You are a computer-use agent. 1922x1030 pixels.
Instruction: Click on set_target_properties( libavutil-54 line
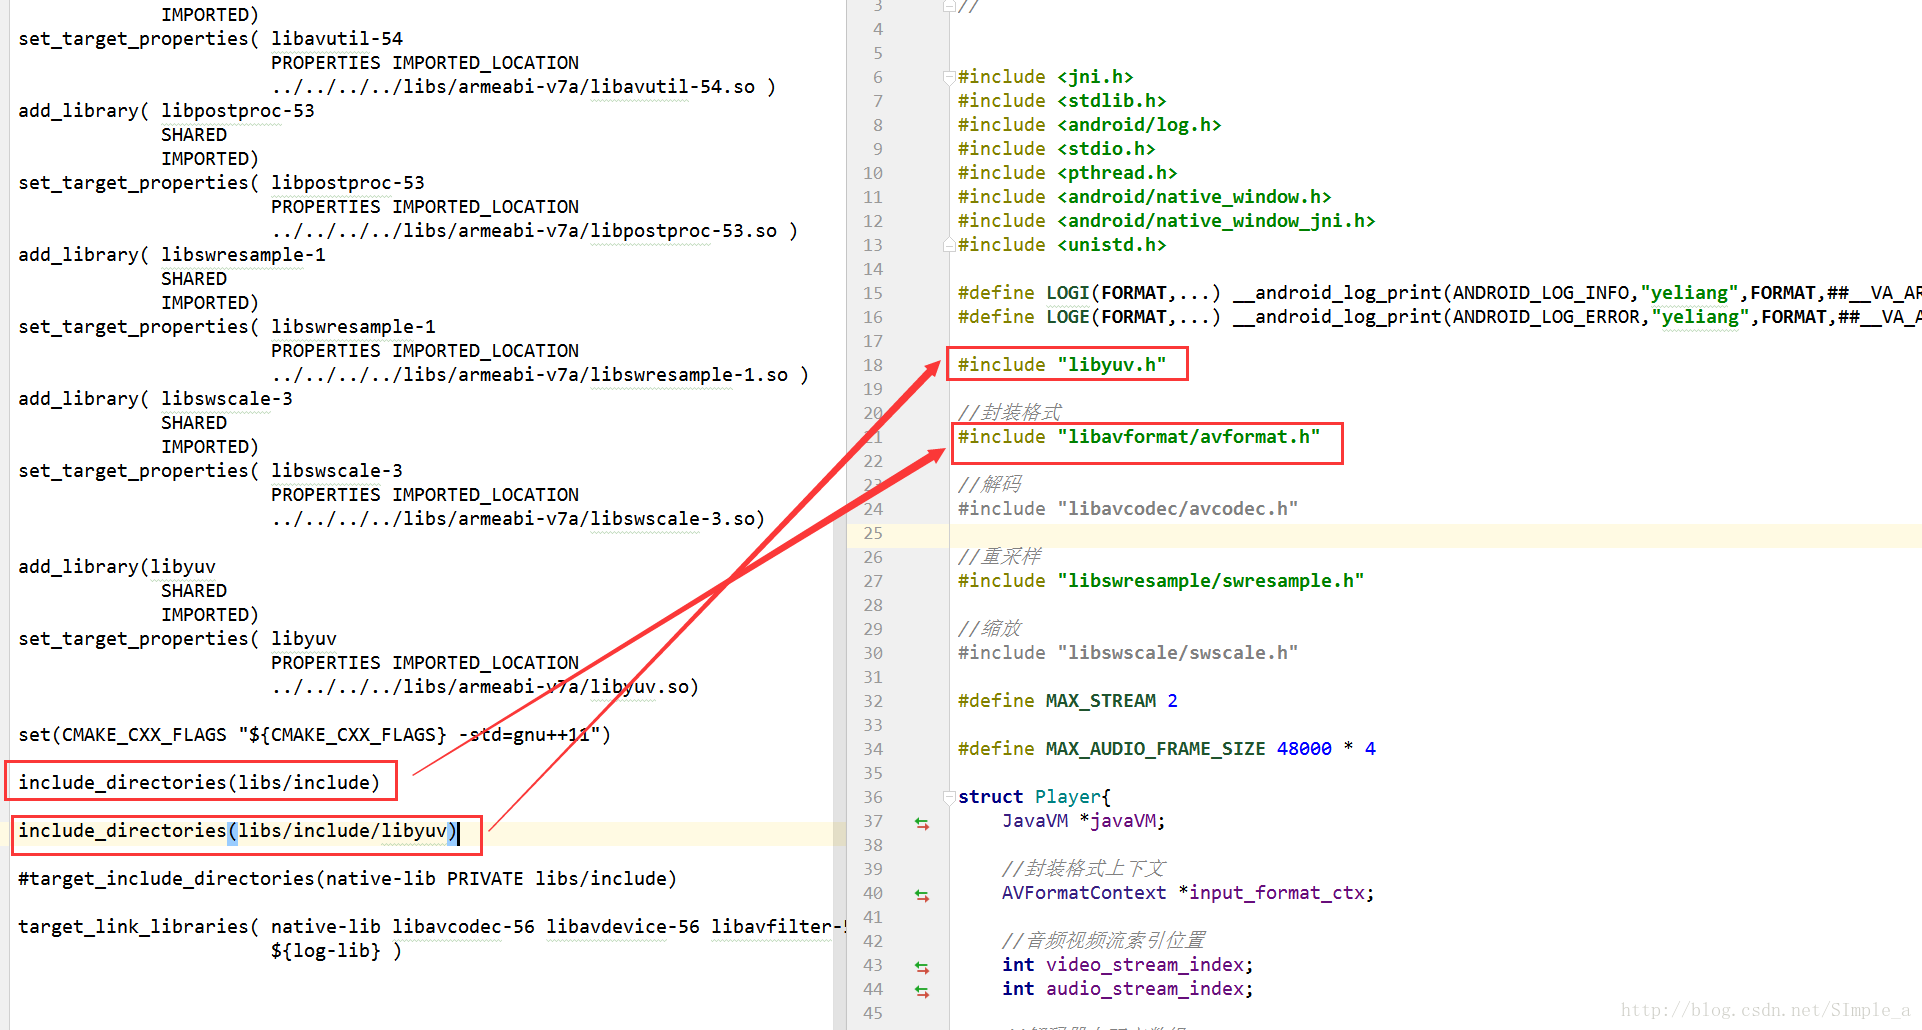[x=210, y=38]
